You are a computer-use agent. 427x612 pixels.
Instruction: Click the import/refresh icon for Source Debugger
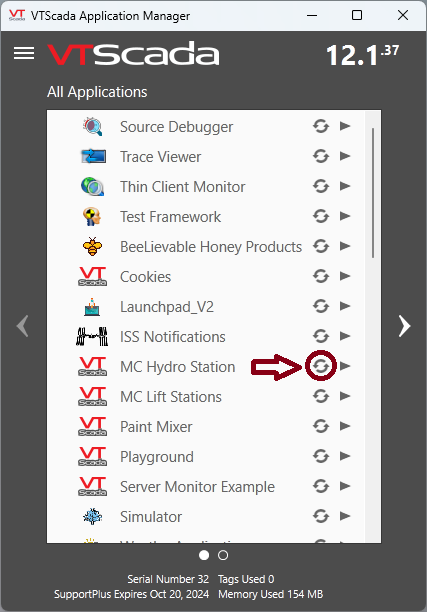click(x=321, y=126)
